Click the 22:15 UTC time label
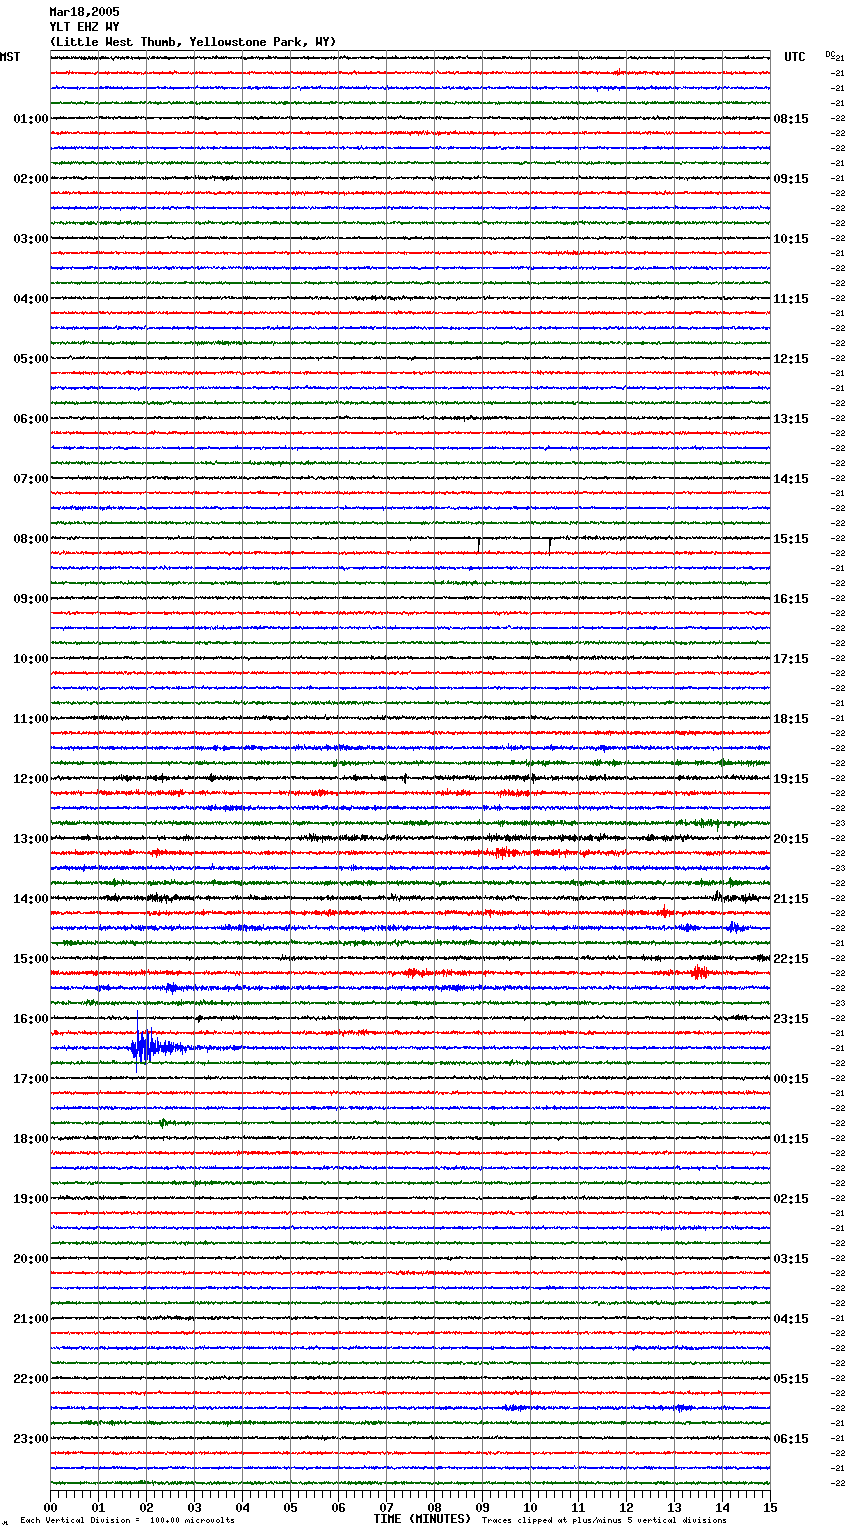Viewport: 850px width, 1534px height. [791, 959]
